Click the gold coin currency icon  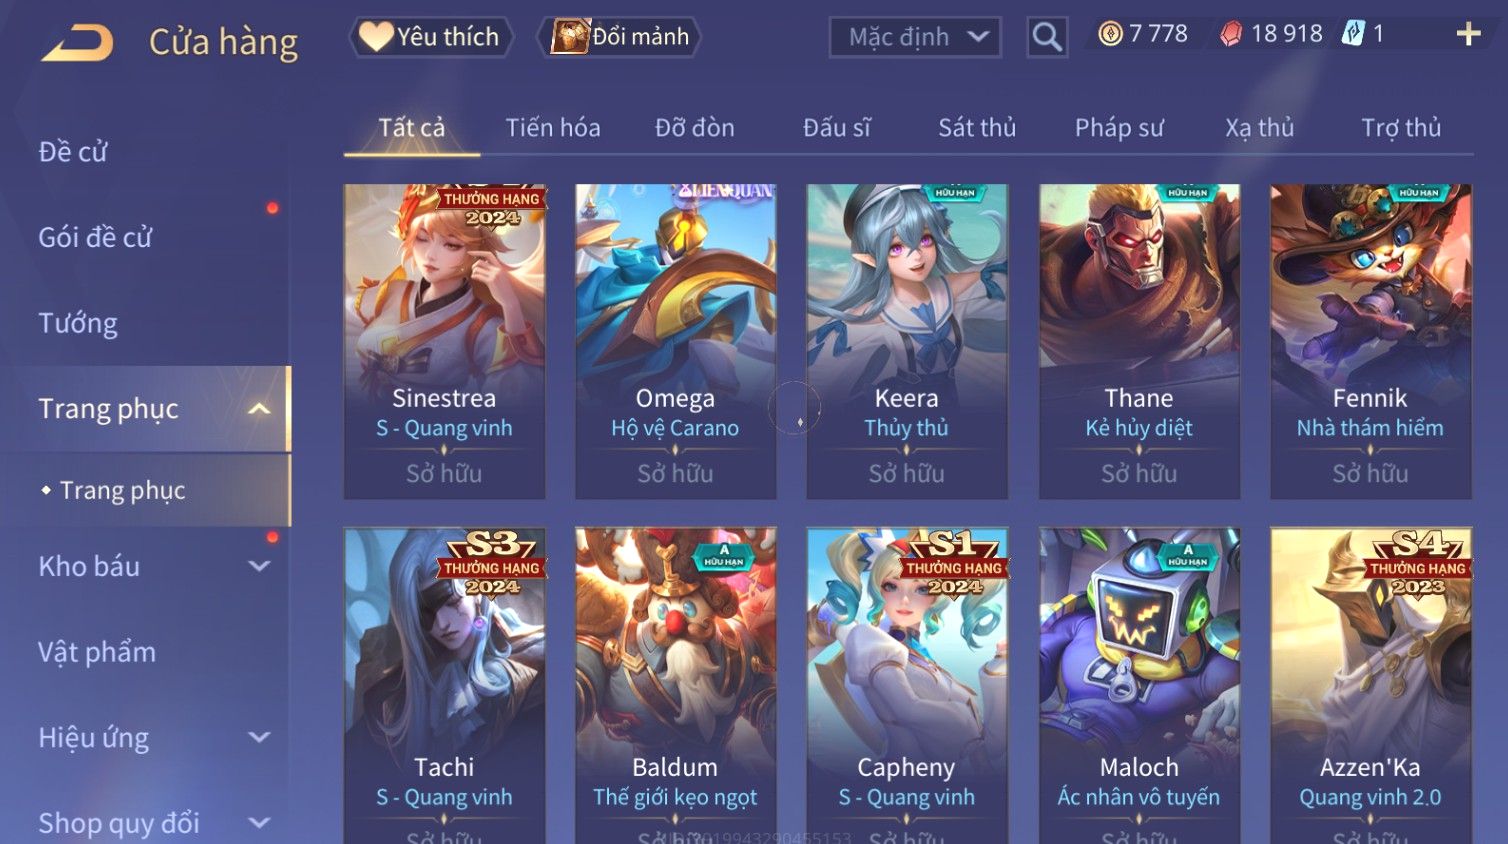[1110, 34]
